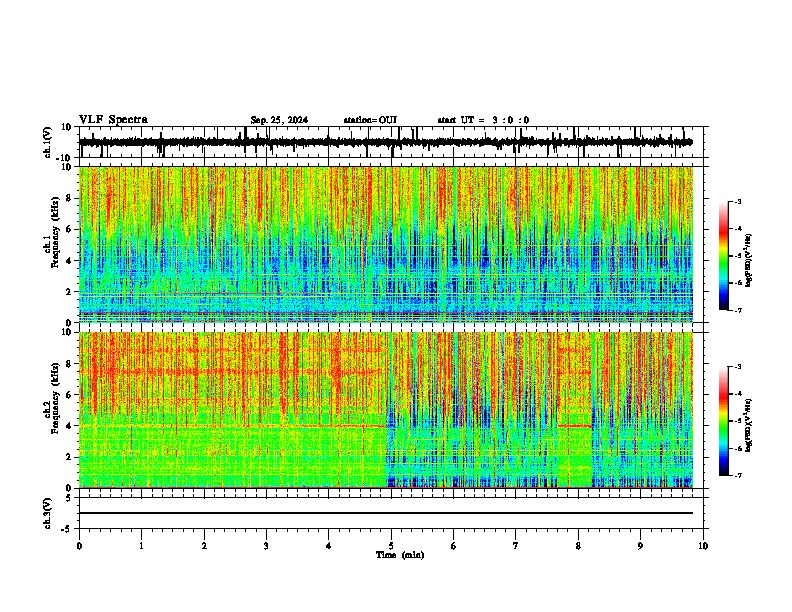The height and width of the screenshot is (612, 792).
Task: Click the "VLF Spectra" plot title
Action: (x=113, y=120)
